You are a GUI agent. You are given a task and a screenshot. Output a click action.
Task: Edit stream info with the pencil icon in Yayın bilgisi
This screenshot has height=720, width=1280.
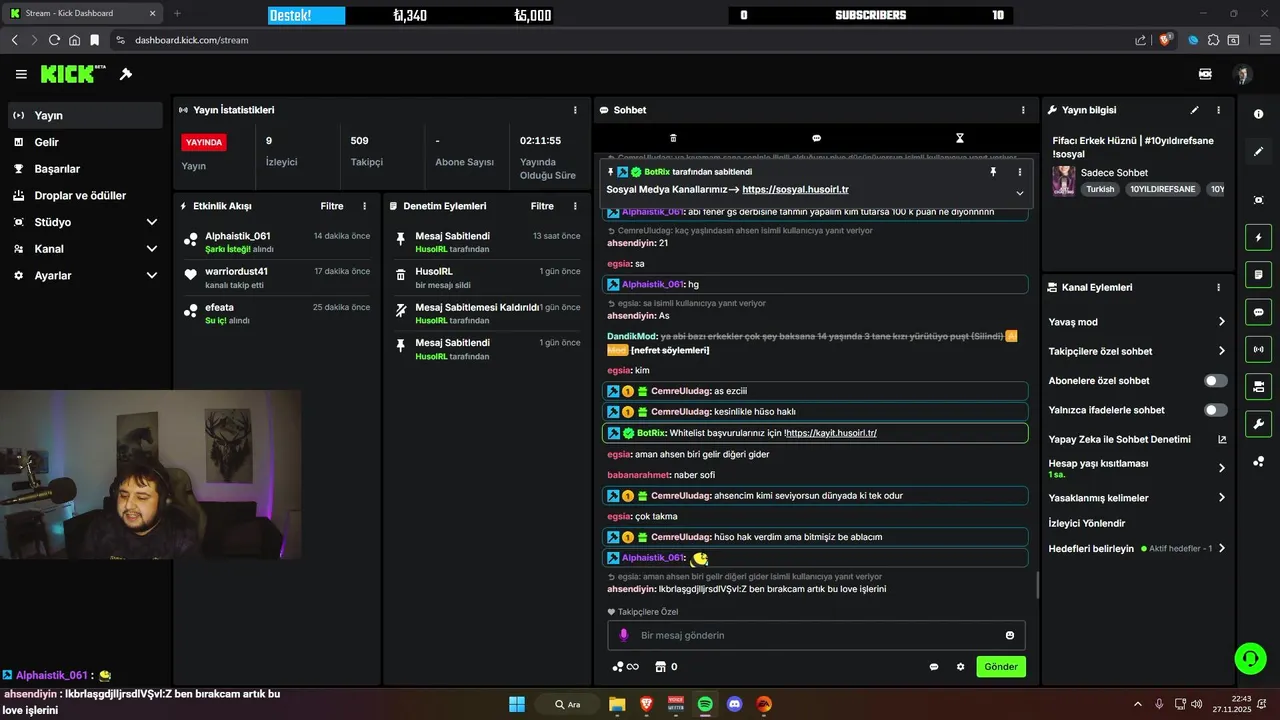coord(1194,110)
